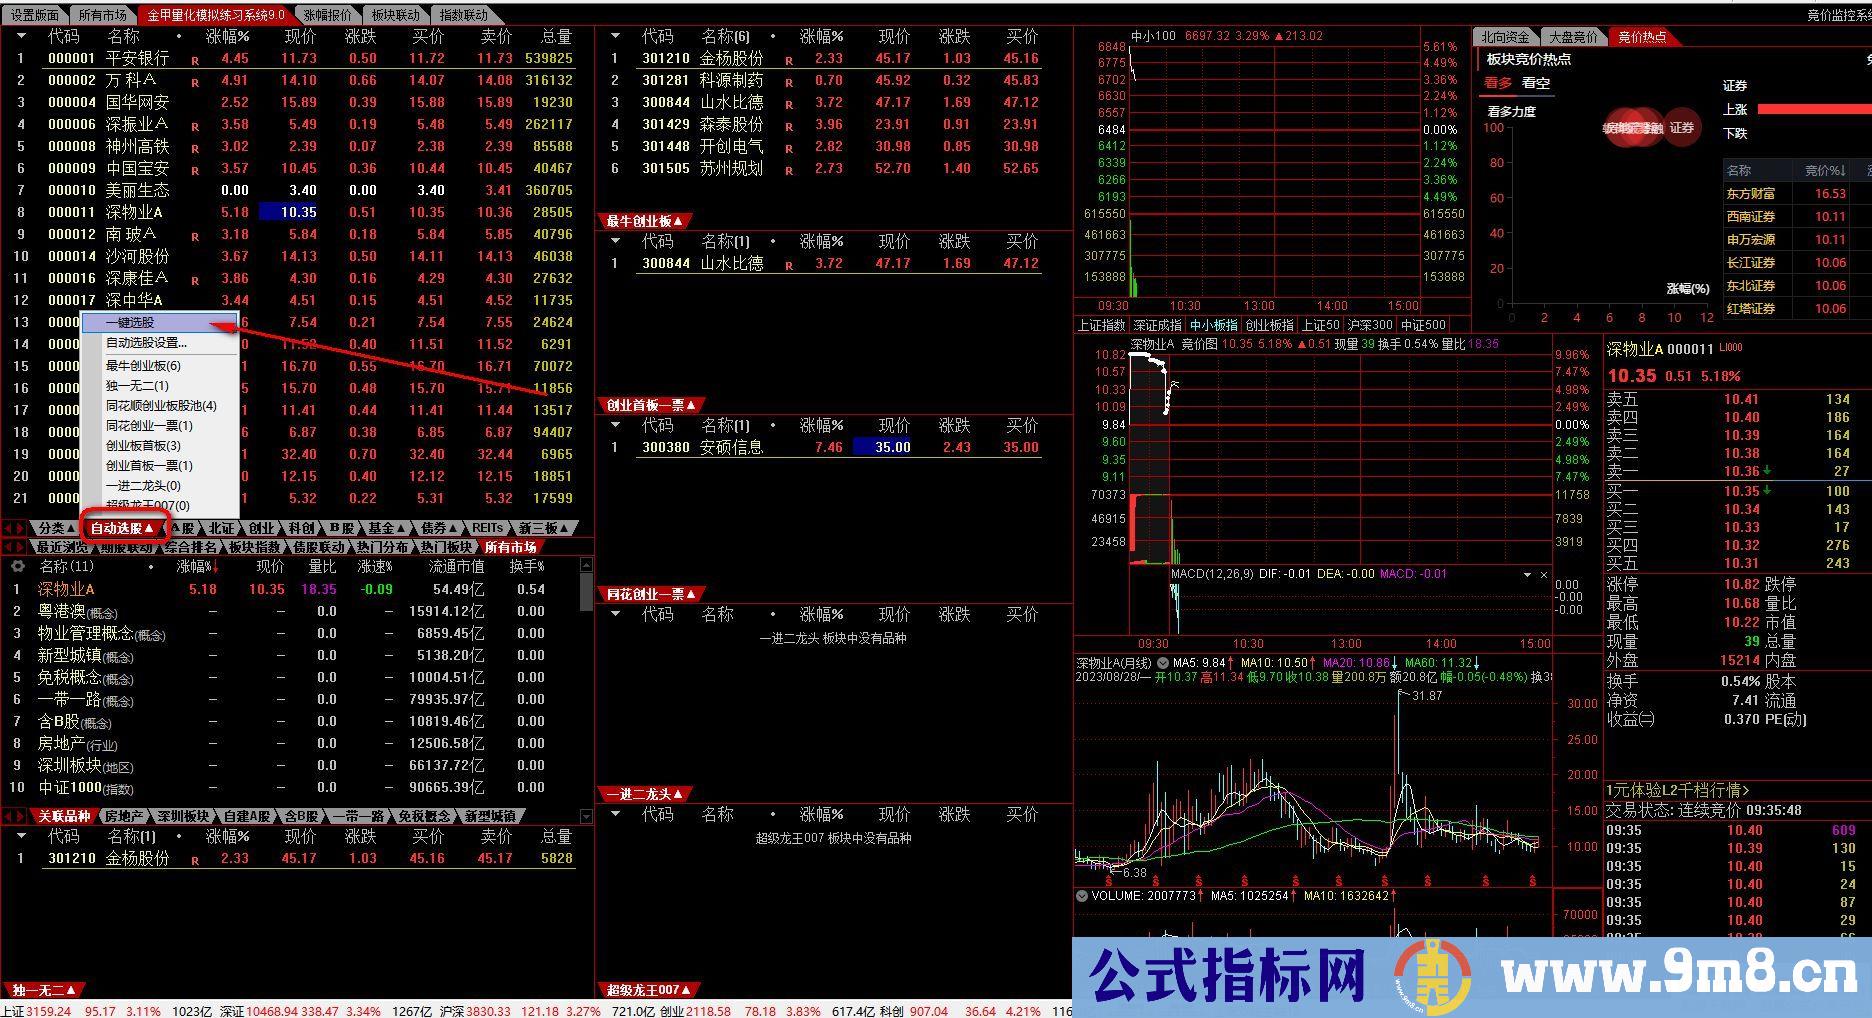Open column dropdown in 创业首板一票 list header
Image resolution: width=1872 pixels, height=1018 pixels.
coord(615,425)
